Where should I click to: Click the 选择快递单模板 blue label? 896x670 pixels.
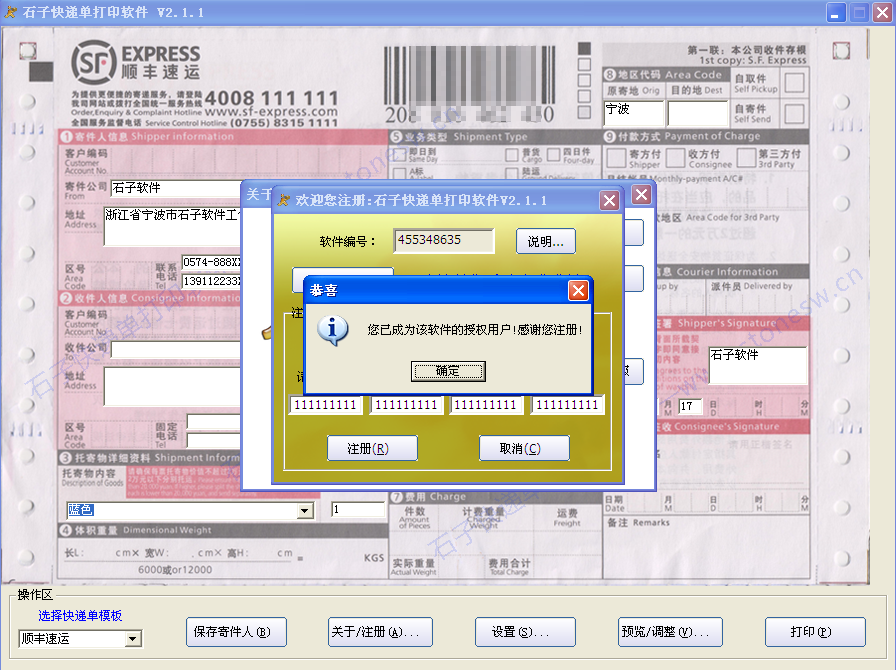(x=80, y=616)
